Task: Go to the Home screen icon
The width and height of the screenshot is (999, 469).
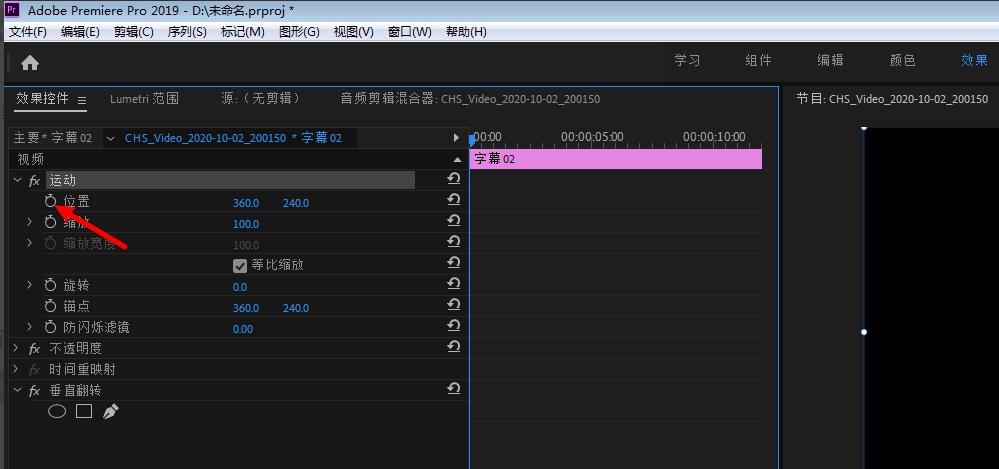Action: click(x=30, y=62)
